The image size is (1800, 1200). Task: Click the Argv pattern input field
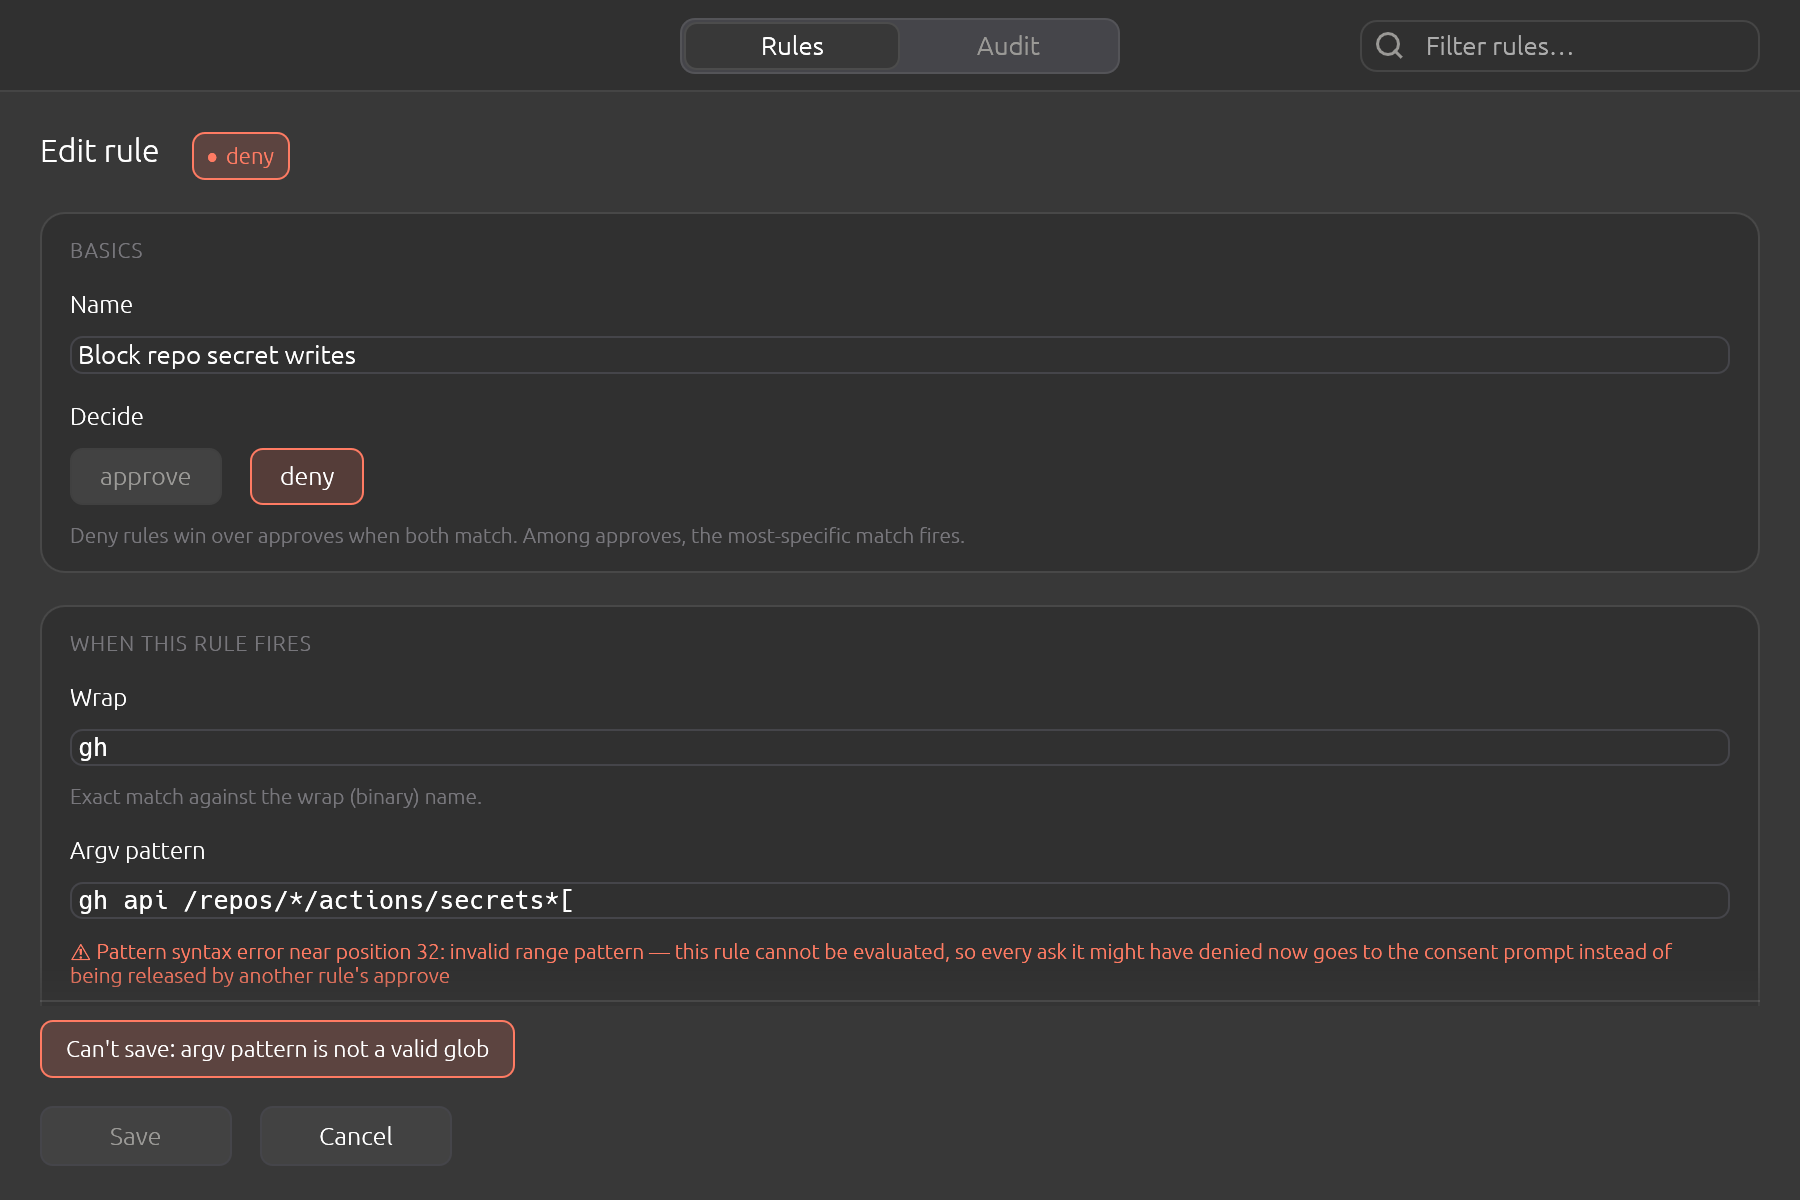(x=900, y=901)
